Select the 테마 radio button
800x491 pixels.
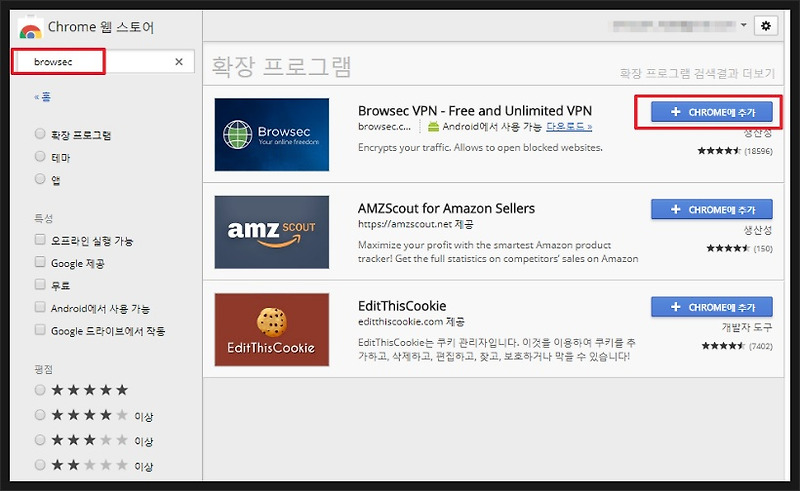(x=40, y=157)
